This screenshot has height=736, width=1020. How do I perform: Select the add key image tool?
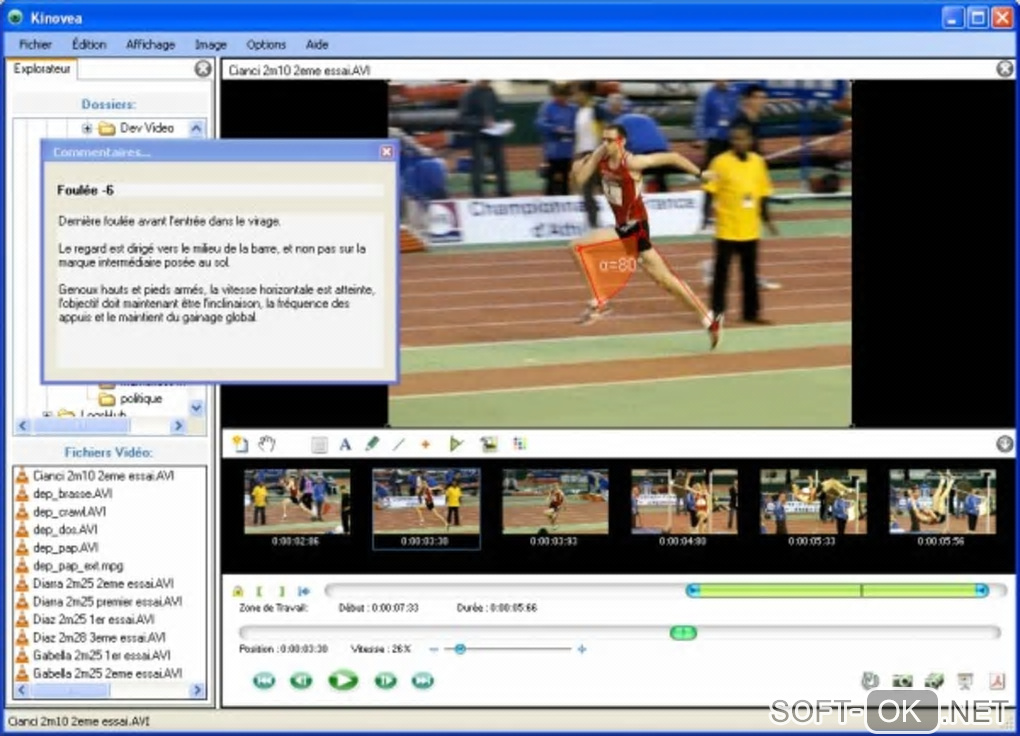[x=241, y=444]
